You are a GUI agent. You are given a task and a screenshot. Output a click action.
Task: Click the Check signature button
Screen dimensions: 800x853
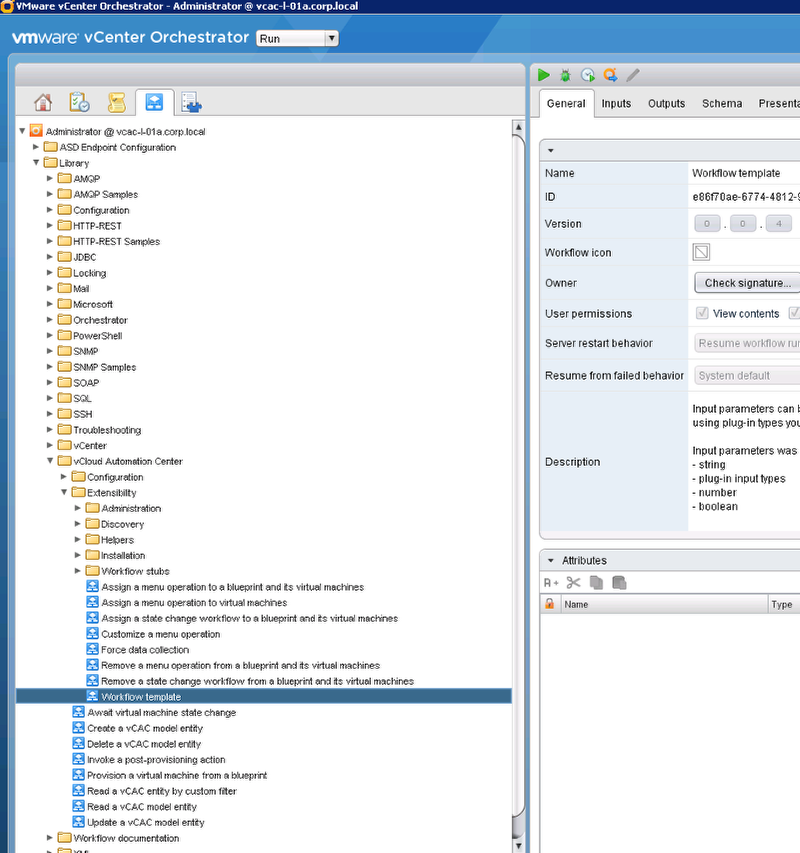[746, 283]
